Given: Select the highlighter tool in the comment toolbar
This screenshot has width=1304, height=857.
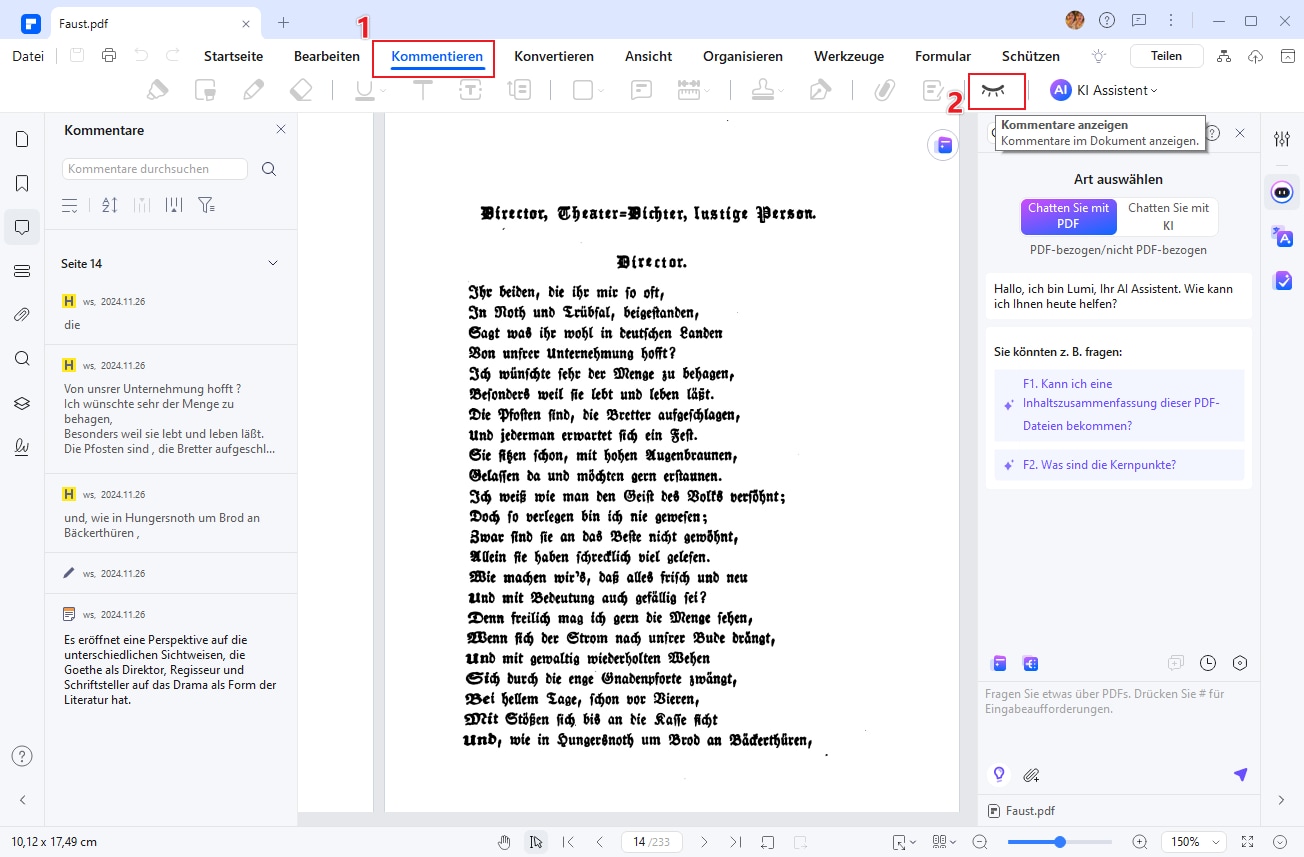Looking at the screenshot, I should pyautogui.click(x=158, y=90).
